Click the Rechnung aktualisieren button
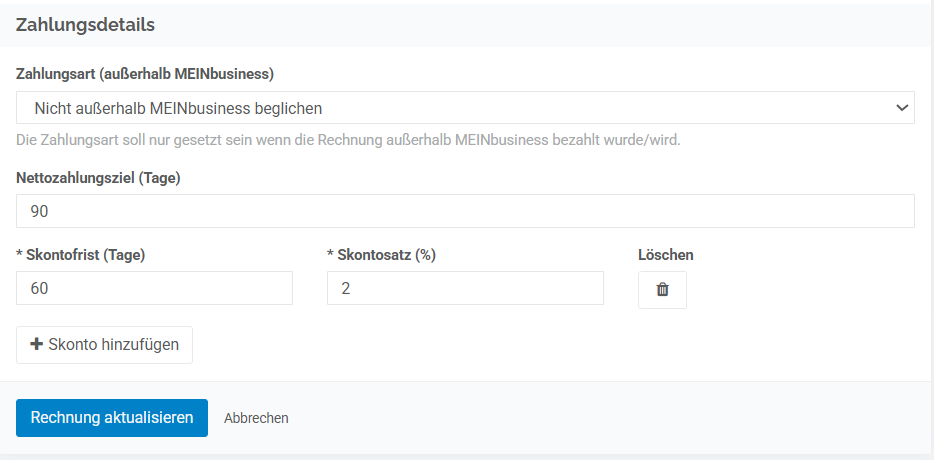Viewport: 934px width, 460px height. 112,418
